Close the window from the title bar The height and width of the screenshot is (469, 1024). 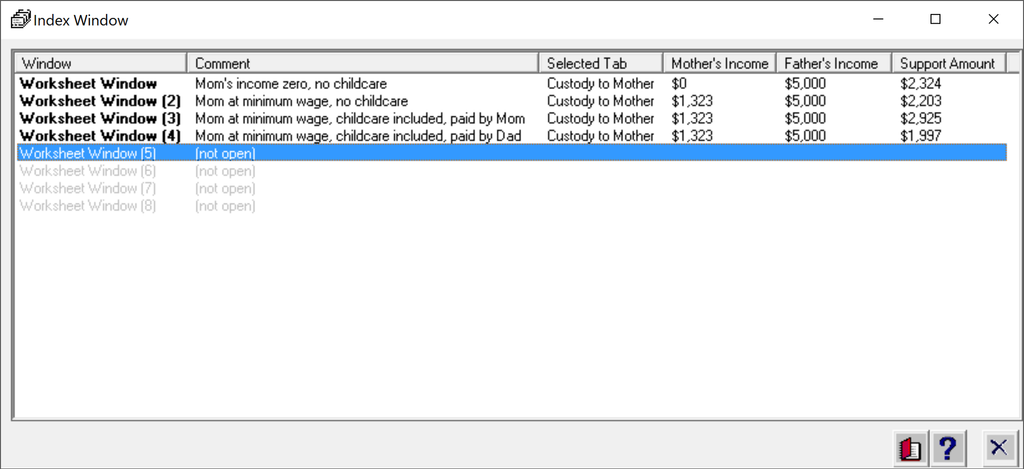994,19
